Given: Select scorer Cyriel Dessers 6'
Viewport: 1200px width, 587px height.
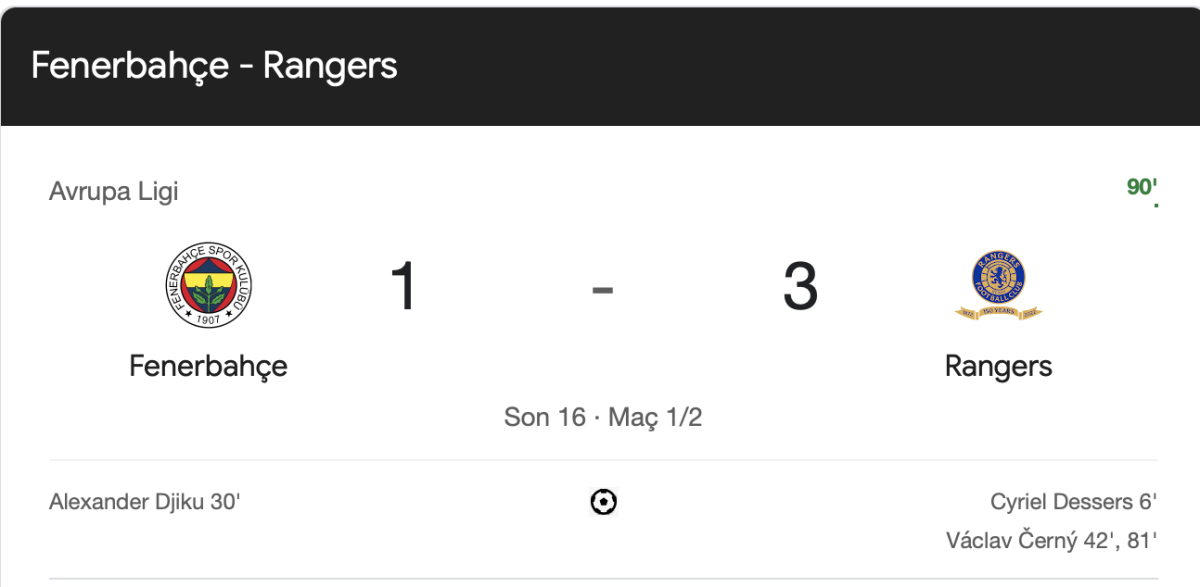Looking at the screenshot, I should pos(1074,501).
